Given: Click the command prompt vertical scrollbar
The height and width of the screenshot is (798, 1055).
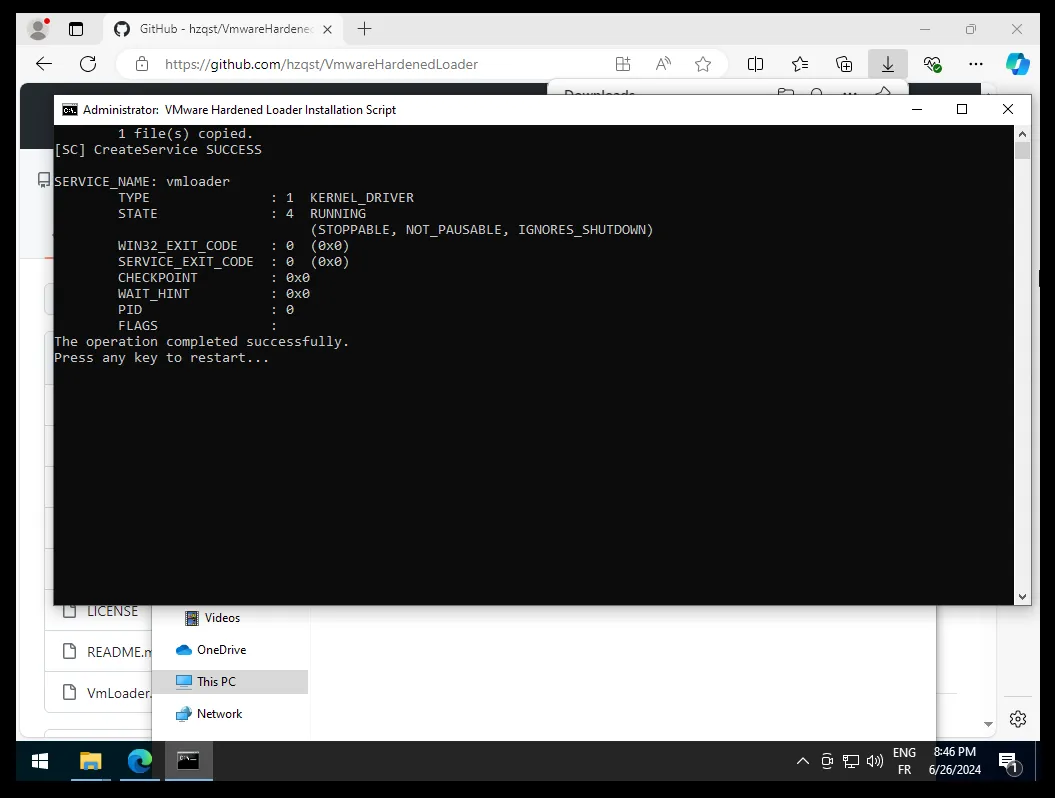Looking at the screenshot, I should tap(1022, 370).
